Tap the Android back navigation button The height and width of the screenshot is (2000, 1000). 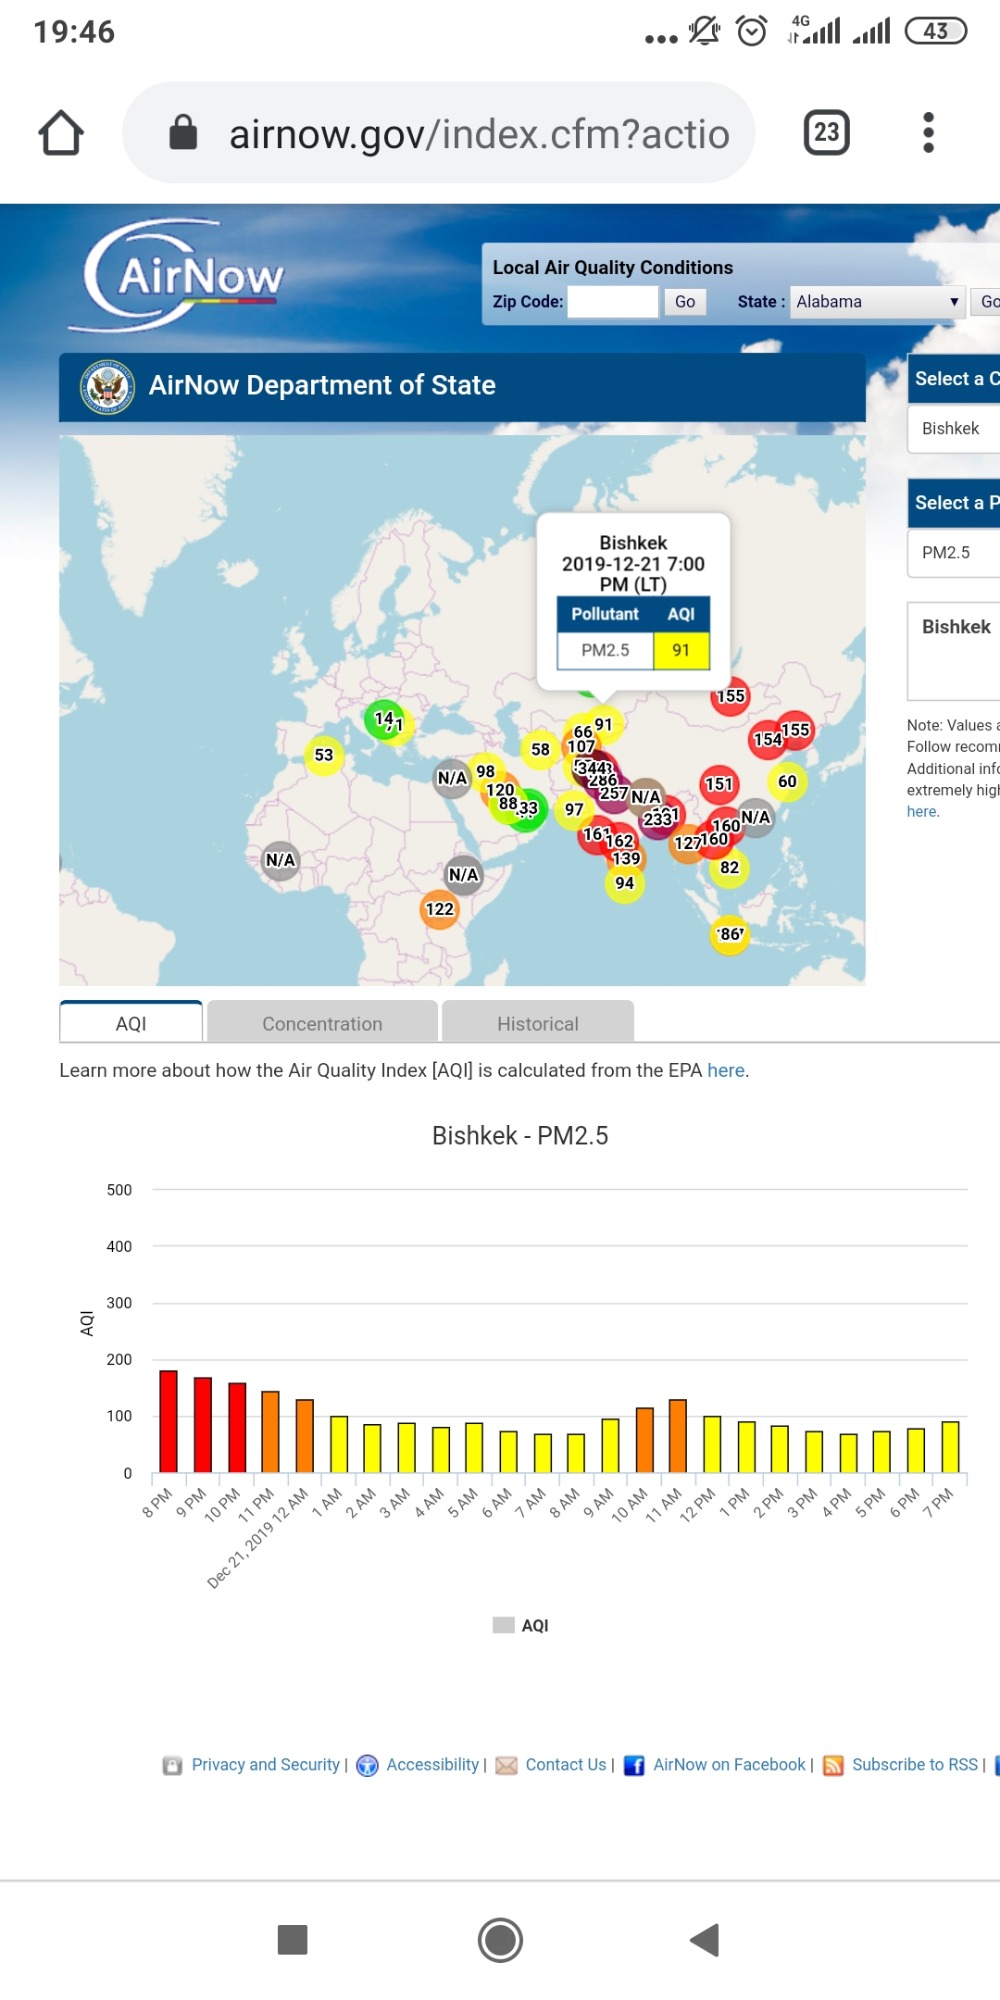(x=705, y=1940)
